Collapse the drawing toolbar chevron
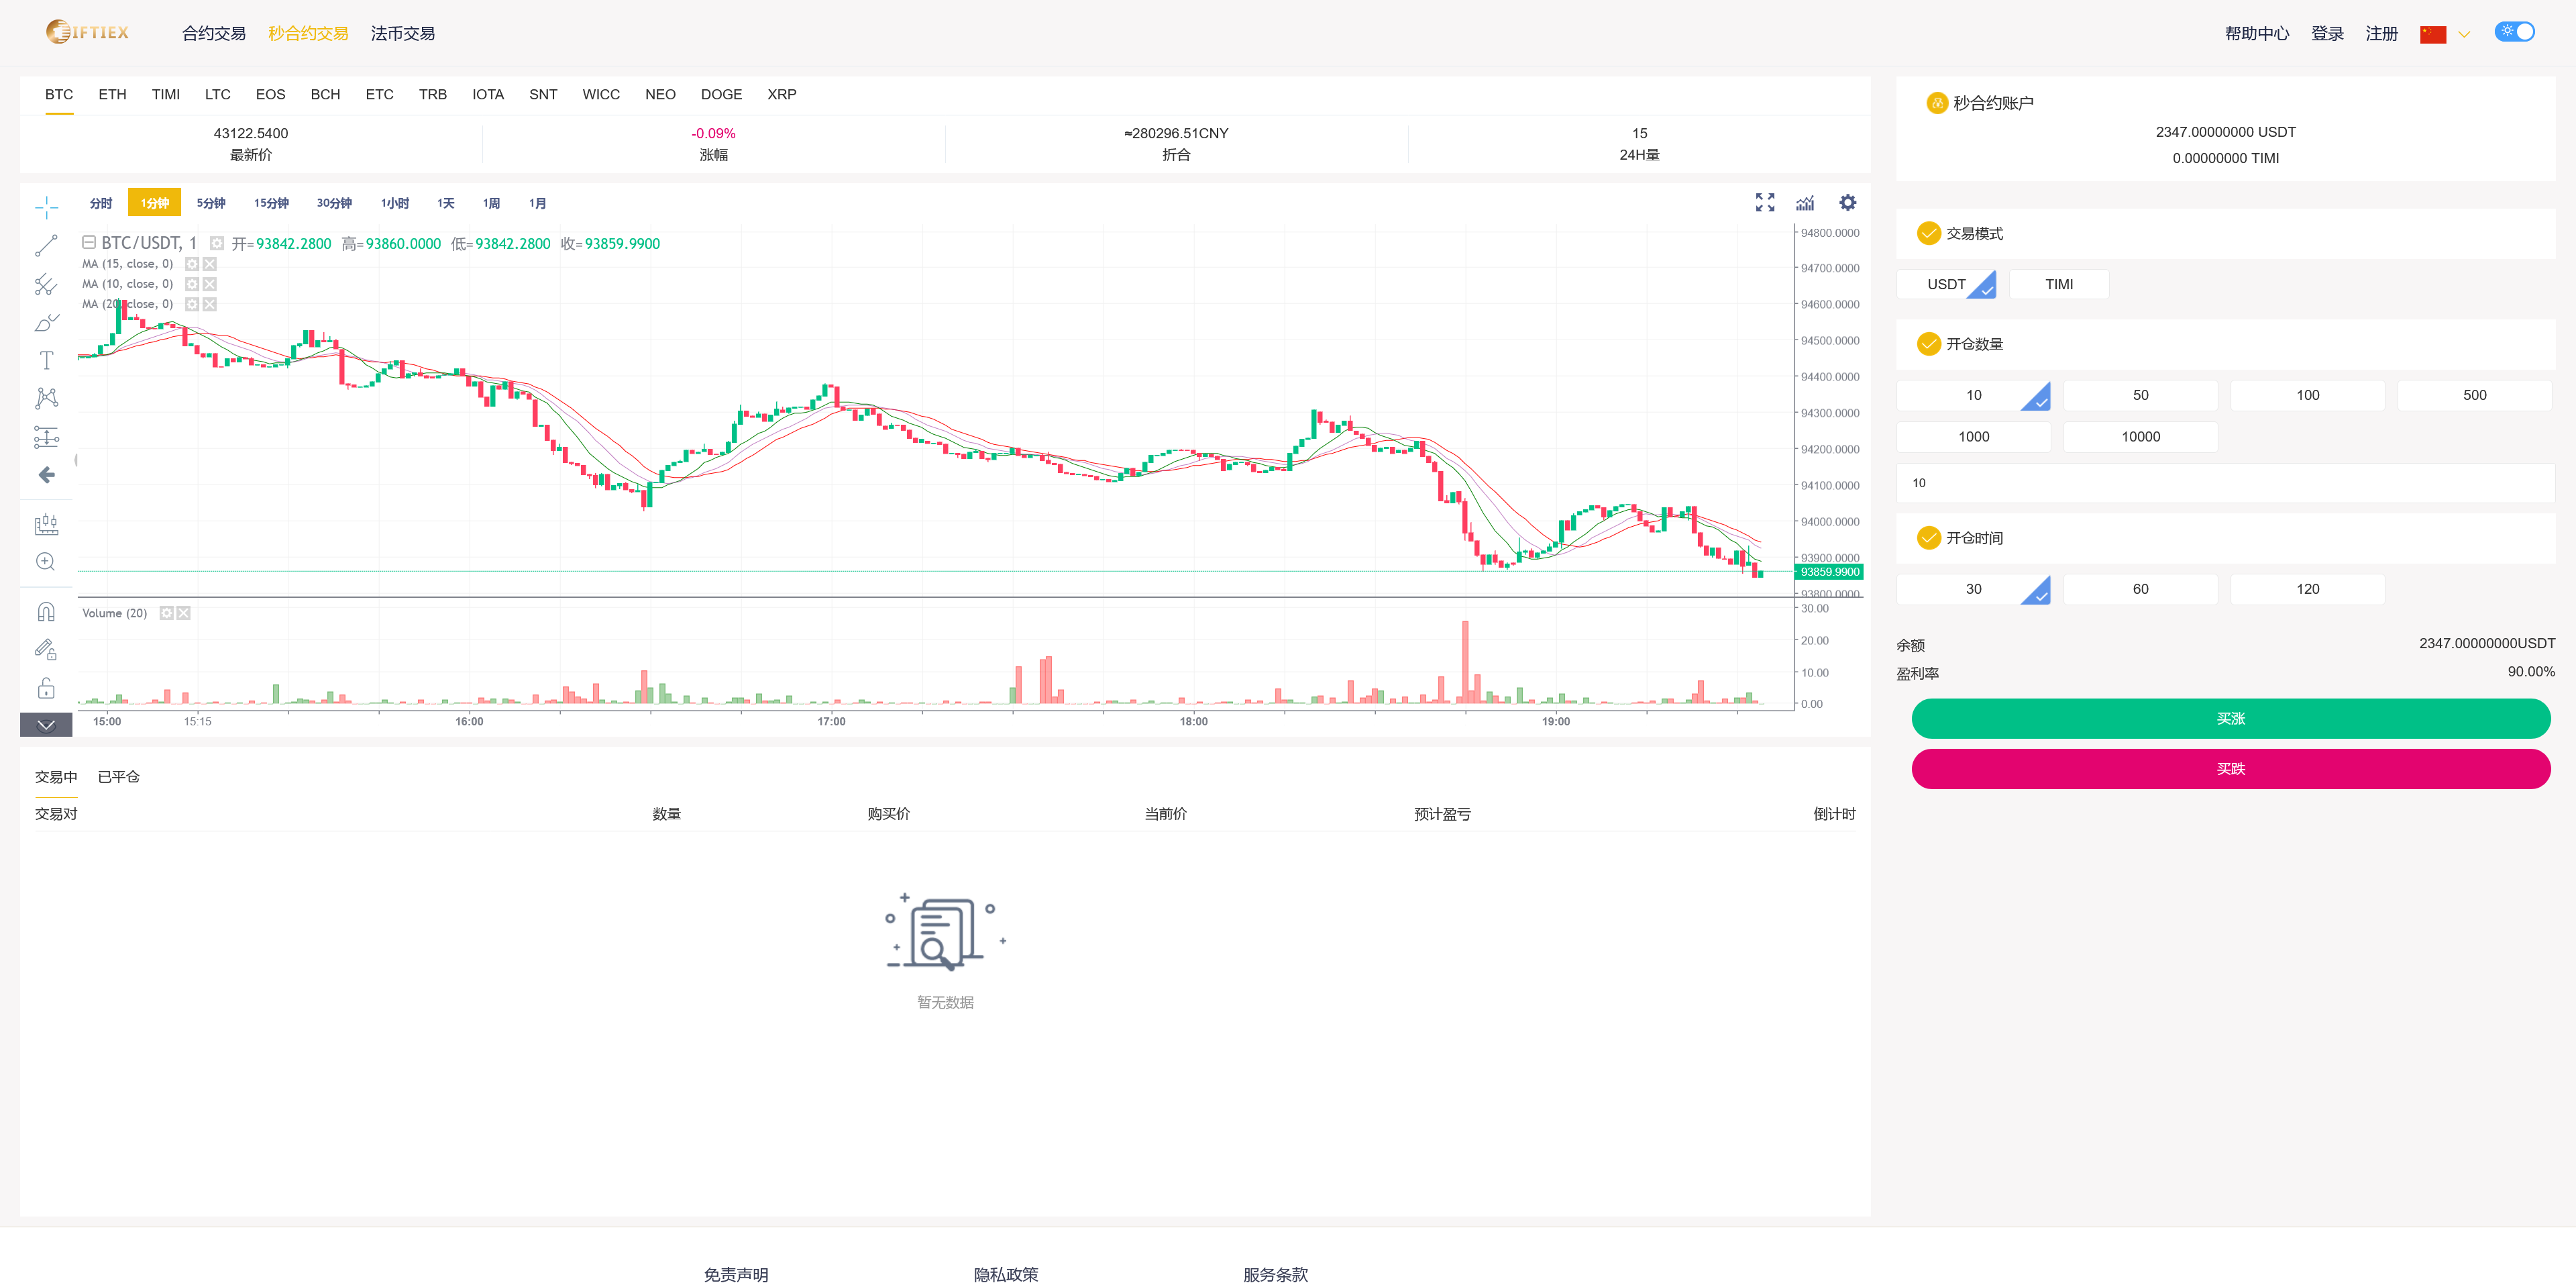Screen dimensions: 2576x1287 pyautogui.click(x=46, y=725)
